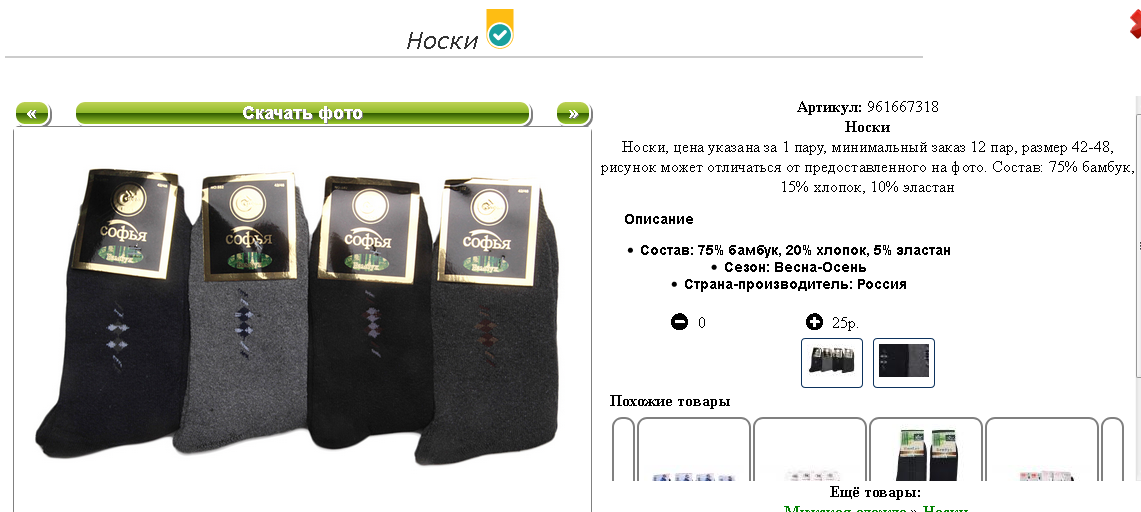This screenshot has width=1141, height=512.
Task: Open first similar product card
Action: pyautogui.click(x=693, y=449)
